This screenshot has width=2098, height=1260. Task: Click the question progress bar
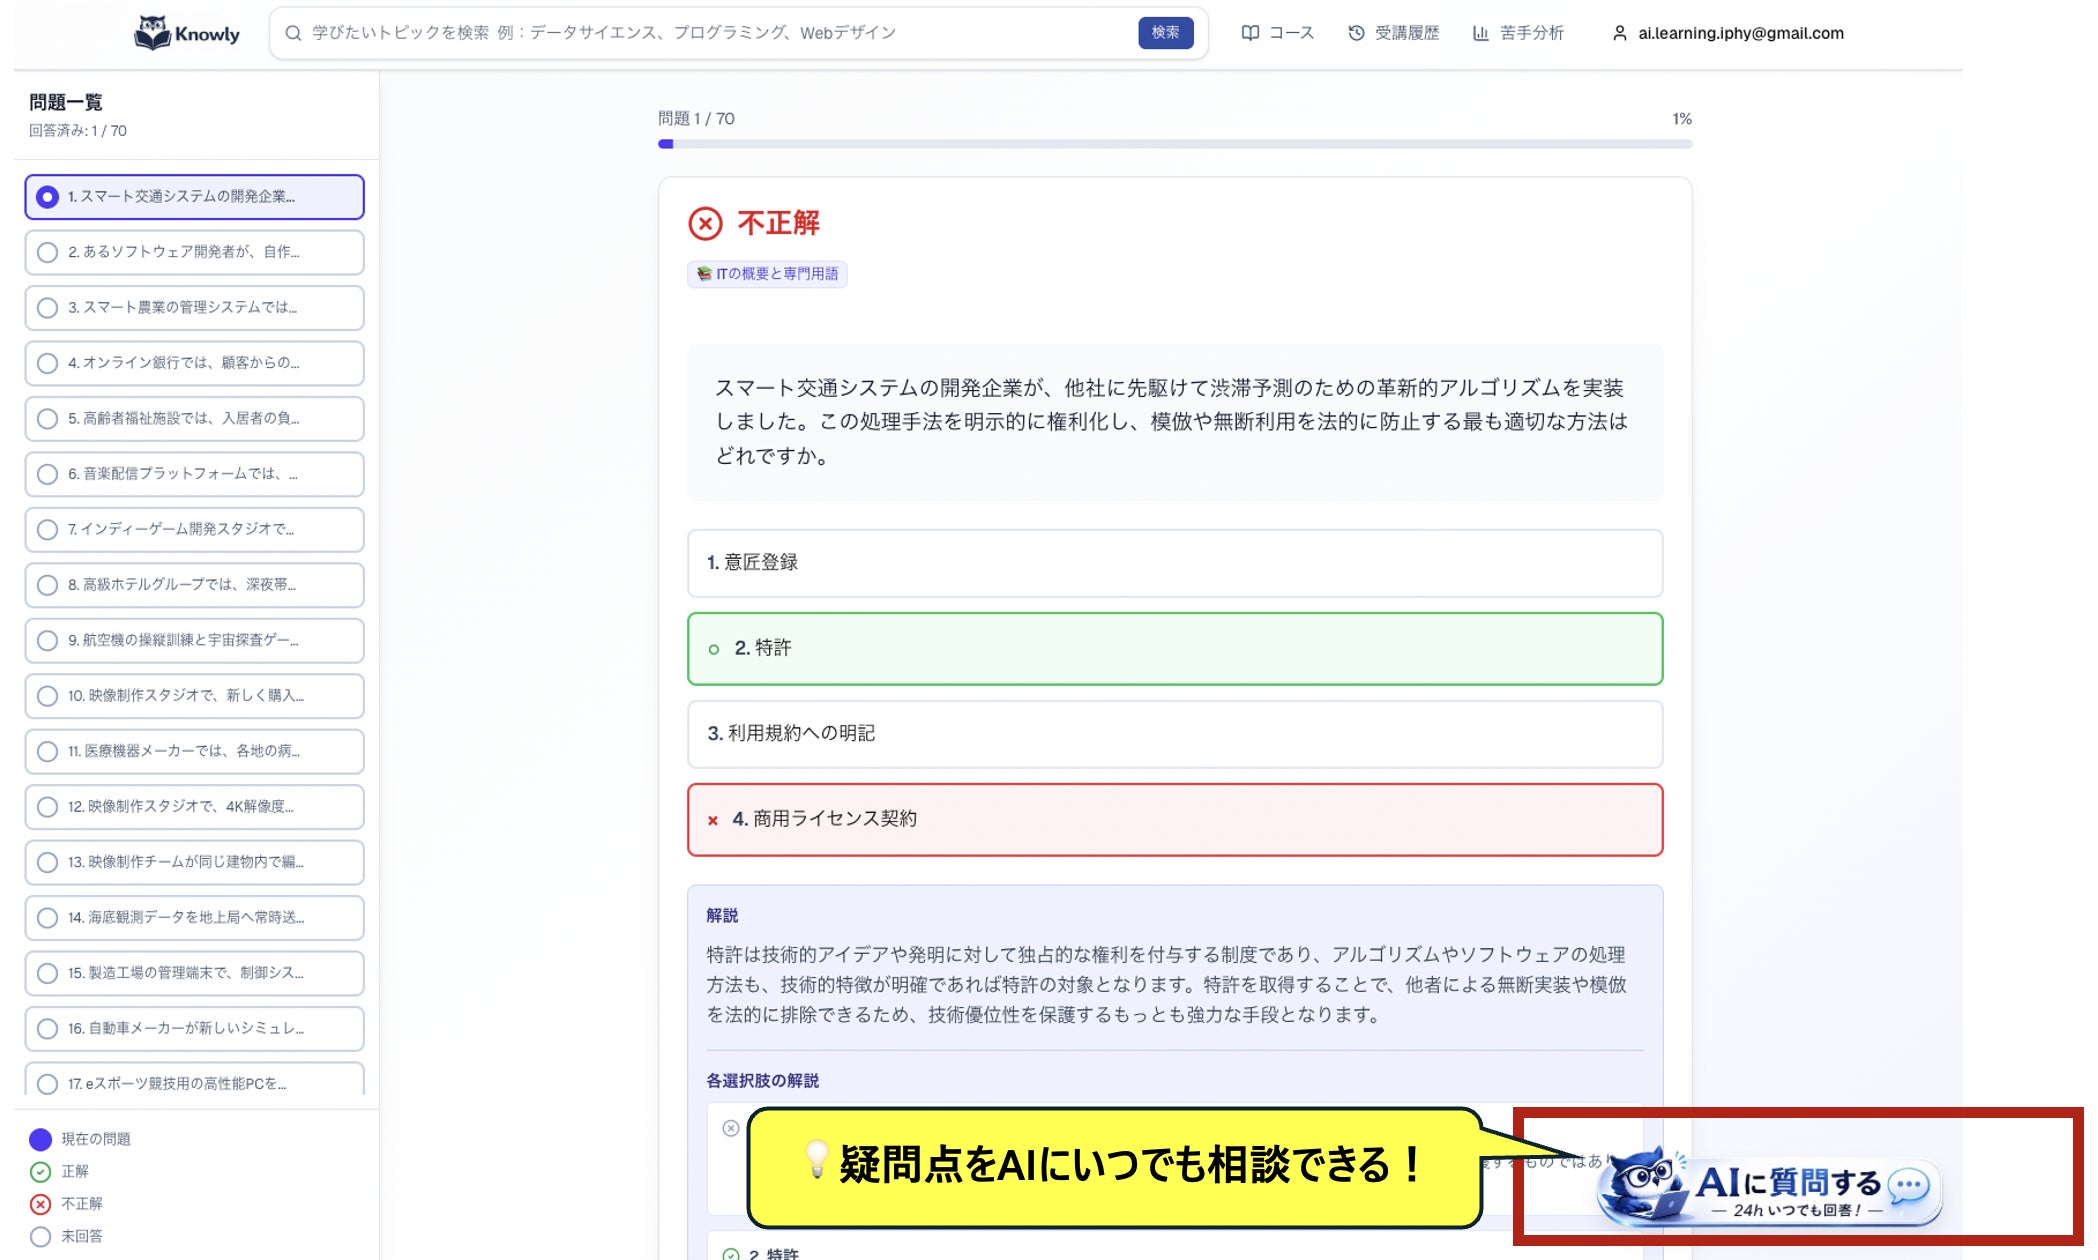click(x=1174, y=144)
